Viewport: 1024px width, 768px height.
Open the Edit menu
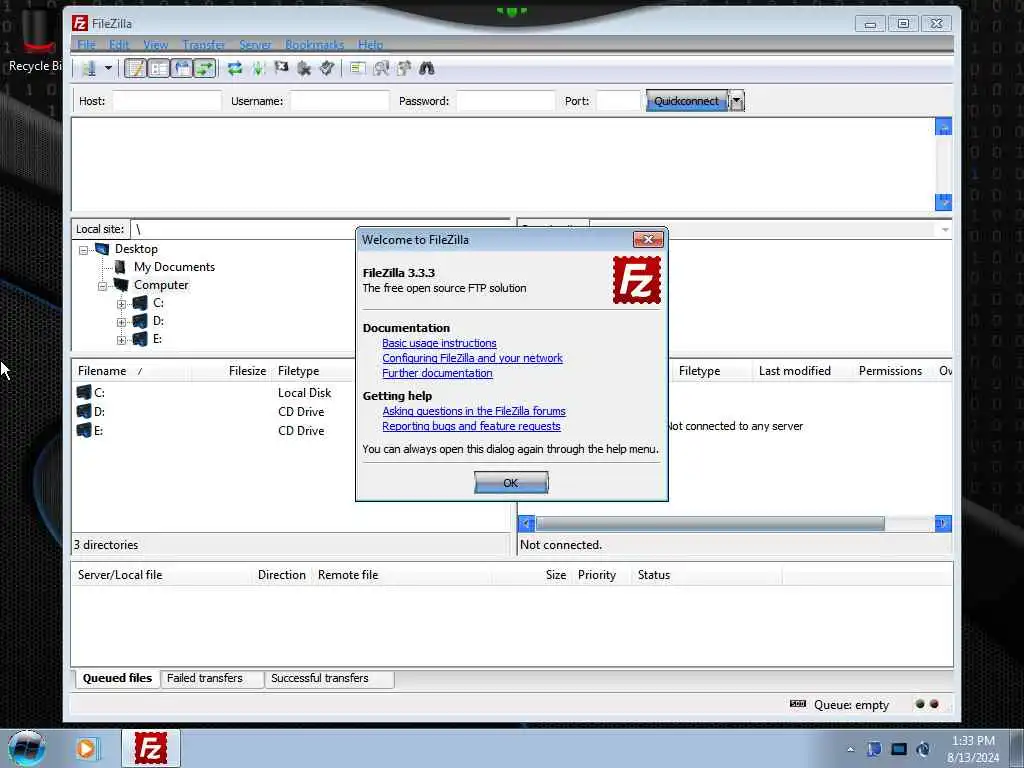119,44
